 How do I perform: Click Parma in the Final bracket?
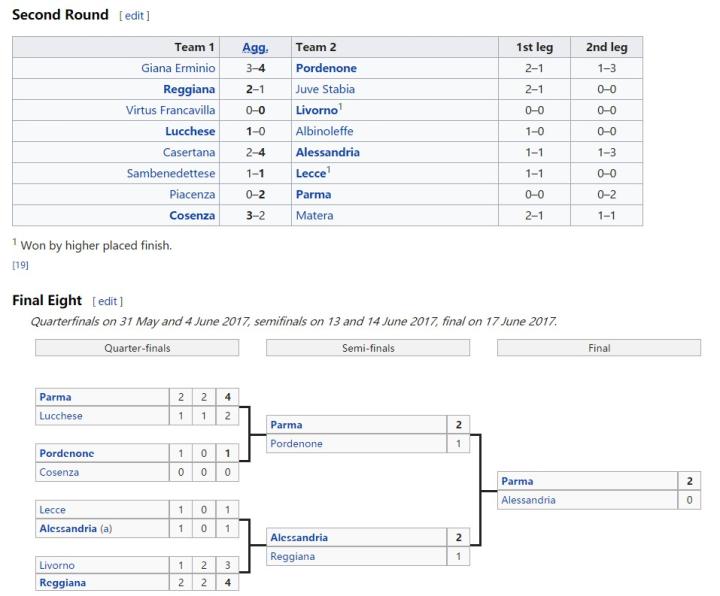517,481
